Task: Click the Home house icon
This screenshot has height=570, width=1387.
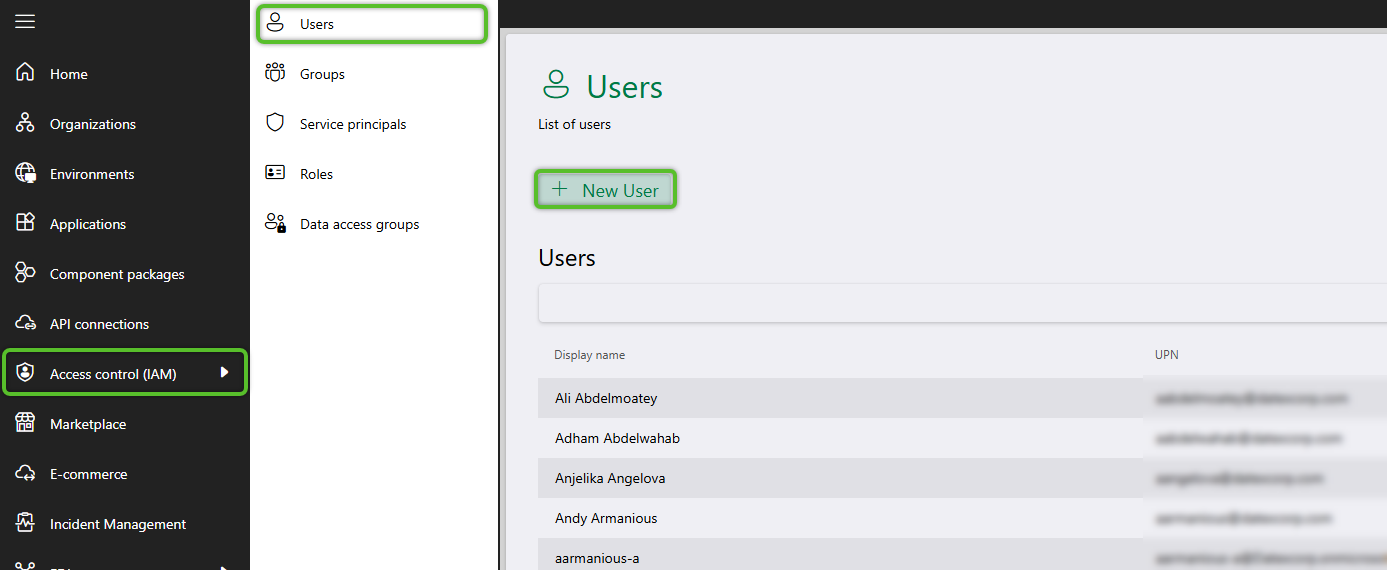Action: click(x=25, y=74)
